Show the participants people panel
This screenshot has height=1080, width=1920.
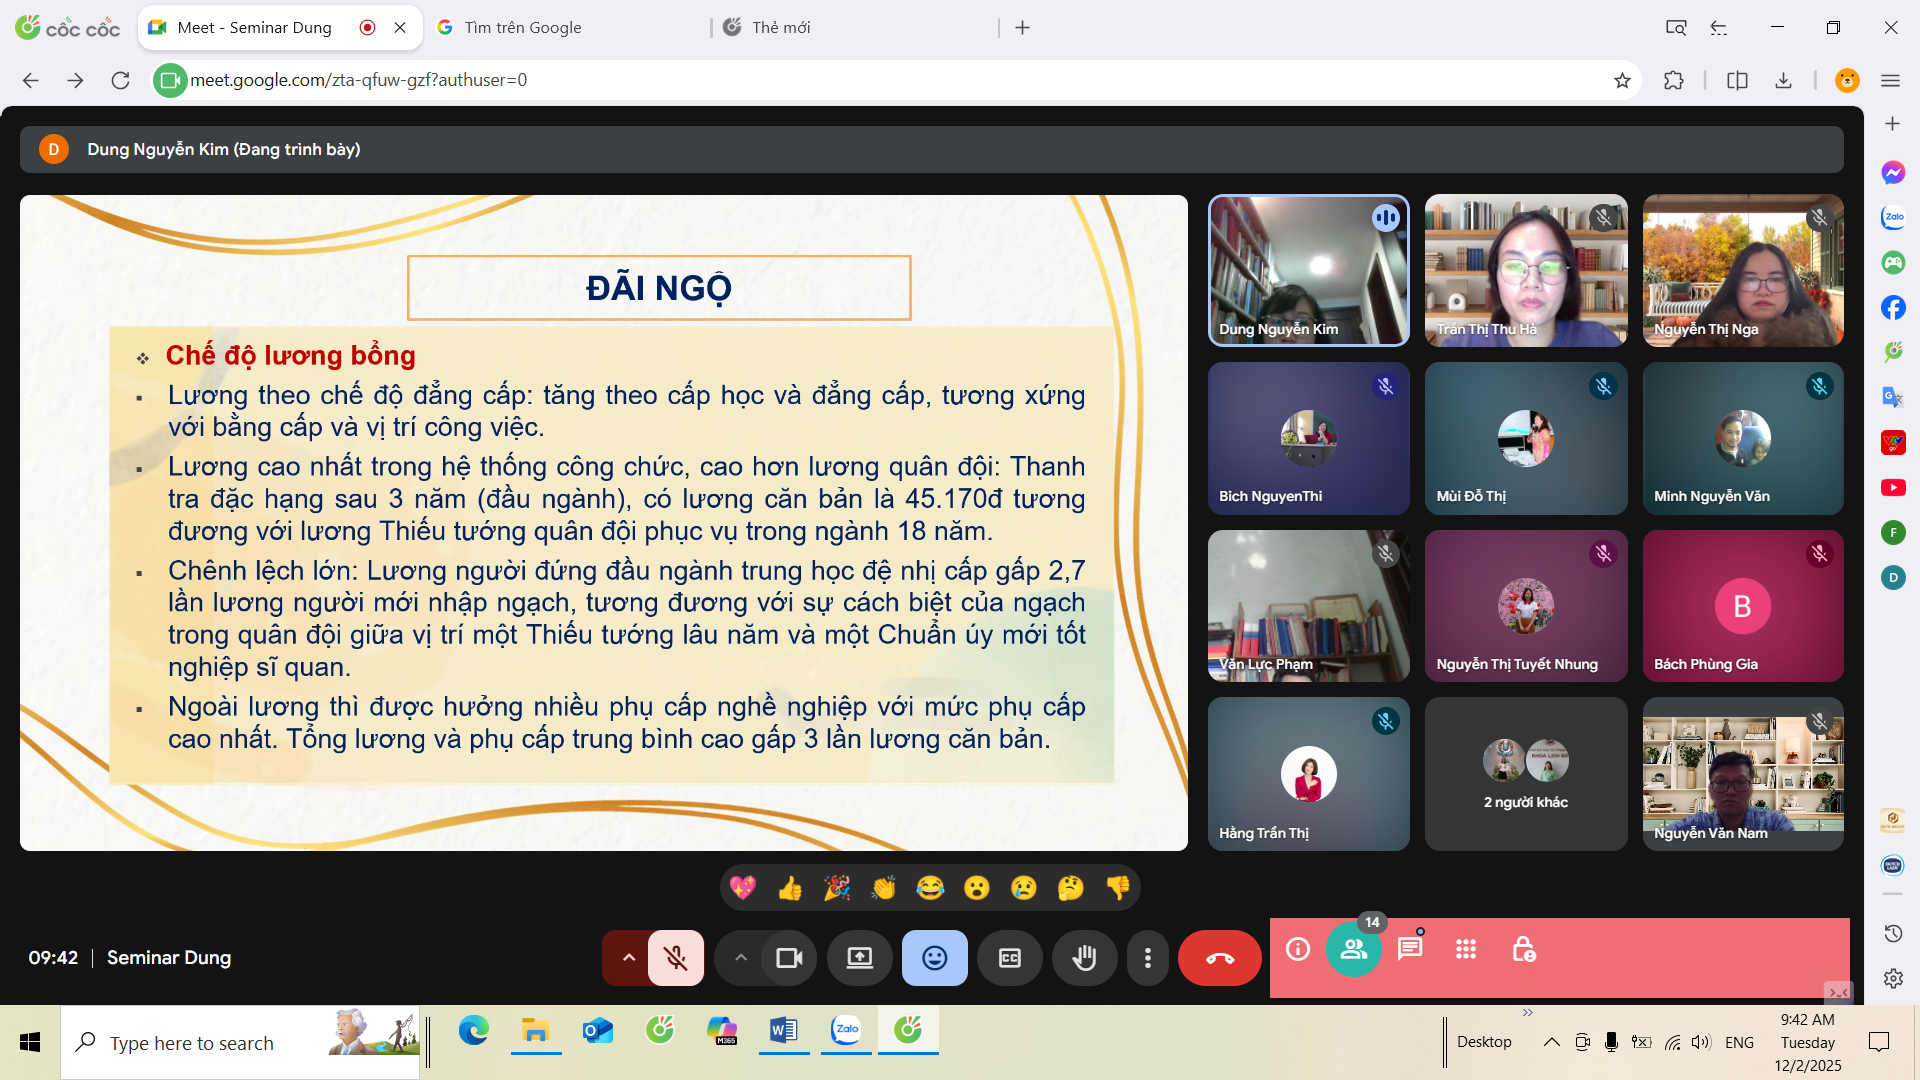[x=1353, y=948]
